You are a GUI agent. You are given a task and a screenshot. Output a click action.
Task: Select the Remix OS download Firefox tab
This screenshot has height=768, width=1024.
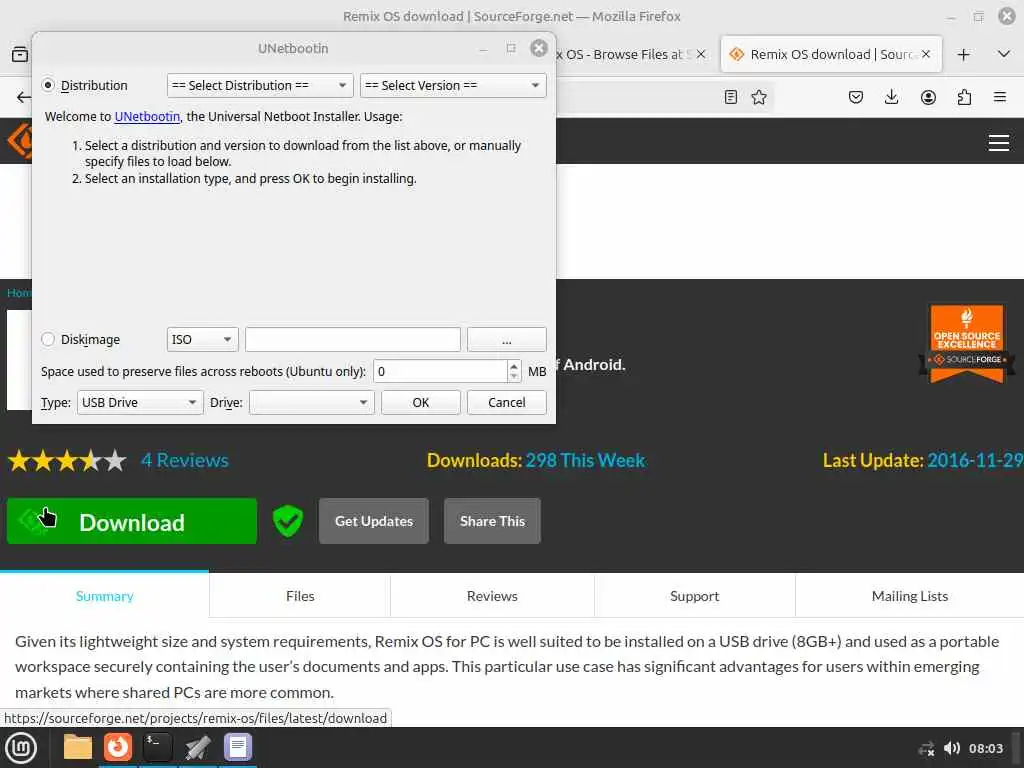click(x=831, y=54)
